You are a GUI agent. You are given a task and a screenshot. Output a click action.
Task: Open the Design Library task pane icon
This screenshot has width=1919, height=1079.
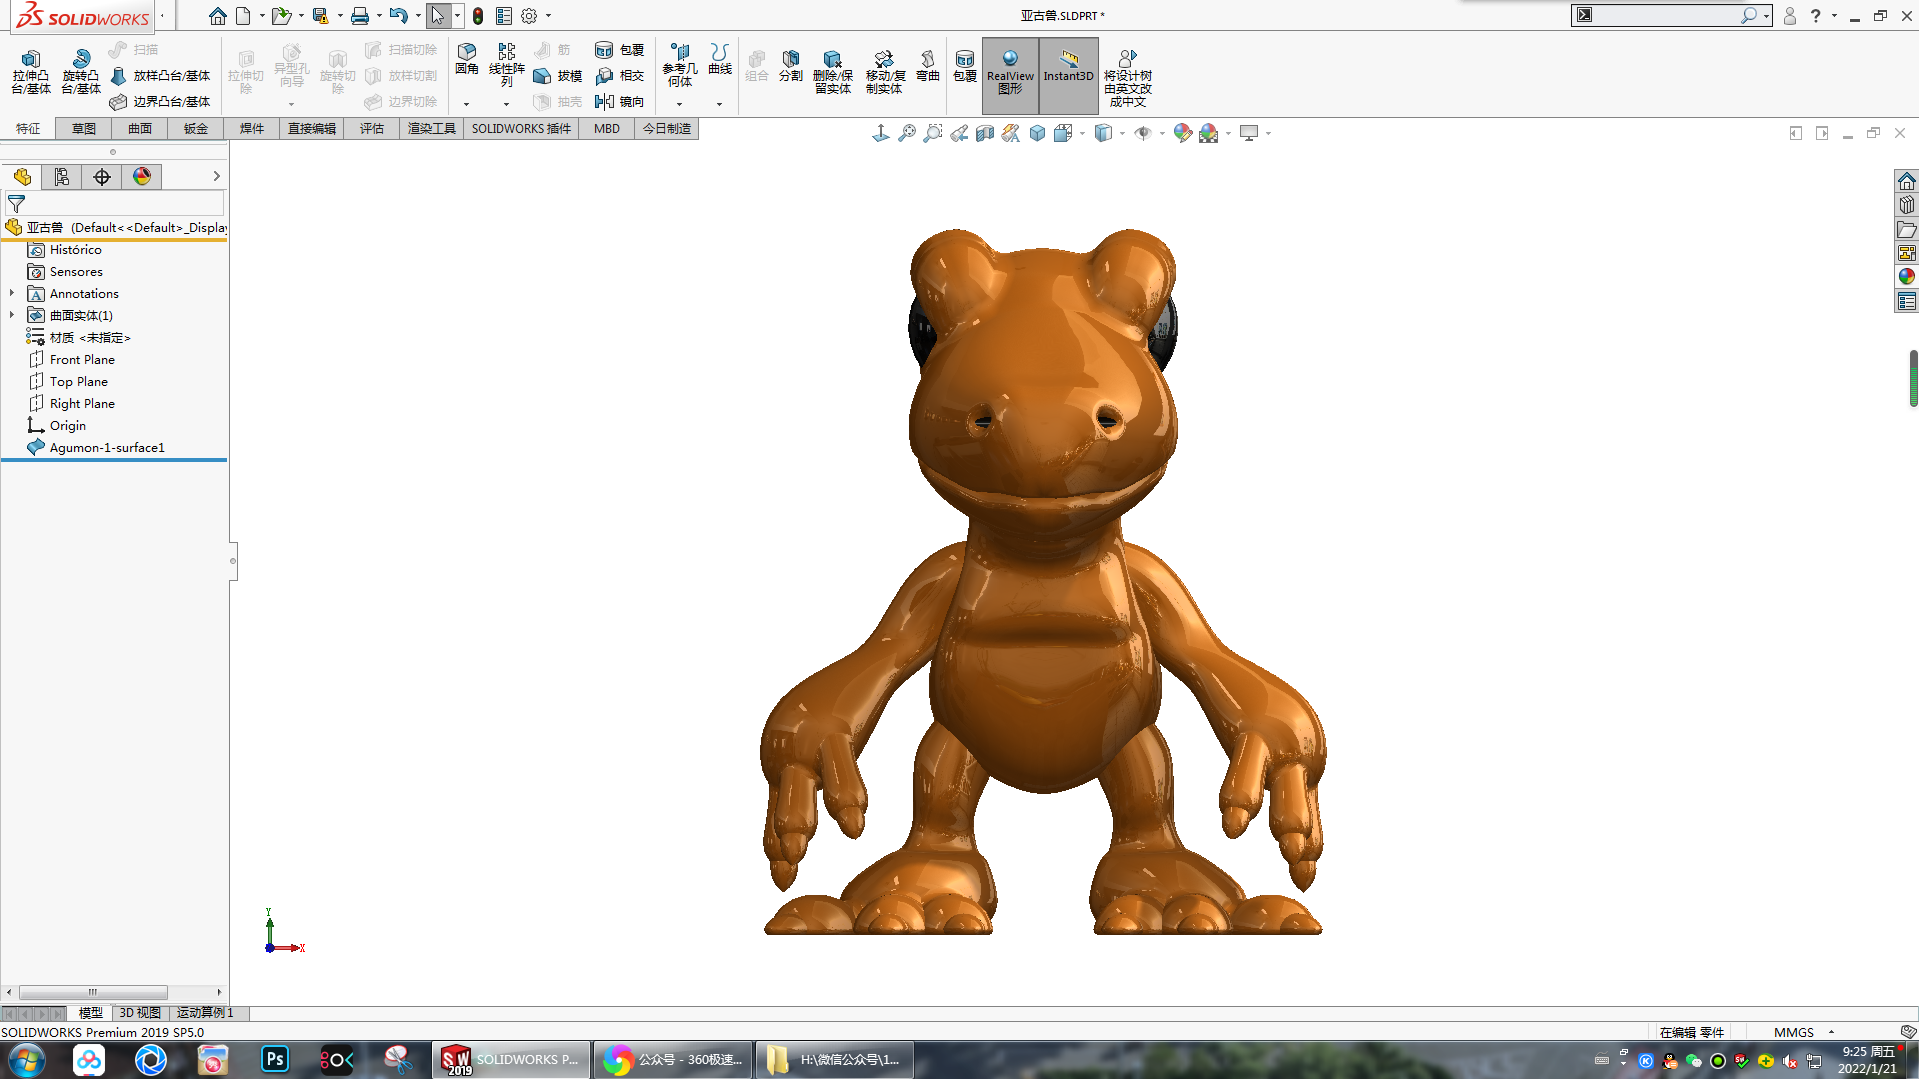pos(1907,205)
